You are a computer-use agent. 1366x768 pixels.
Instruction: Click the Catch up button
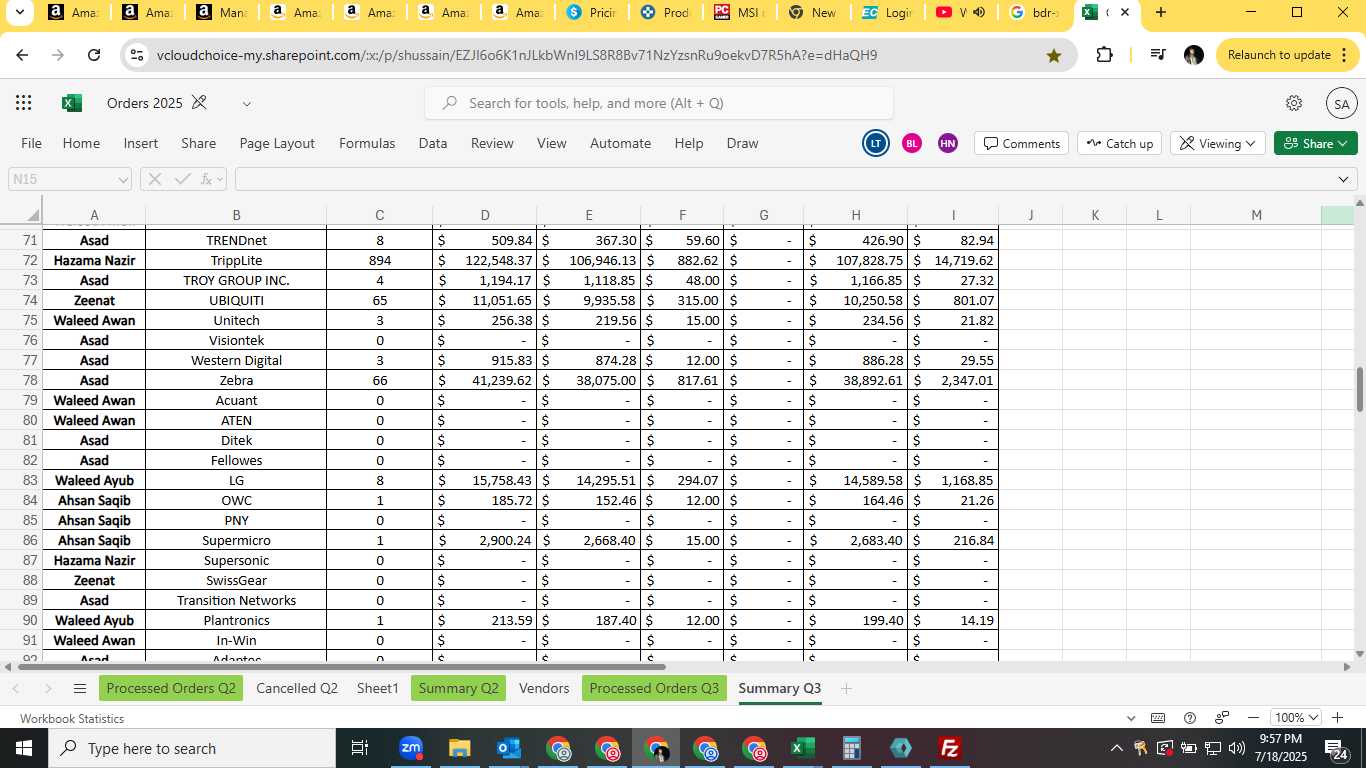[x=1121, y=143]
